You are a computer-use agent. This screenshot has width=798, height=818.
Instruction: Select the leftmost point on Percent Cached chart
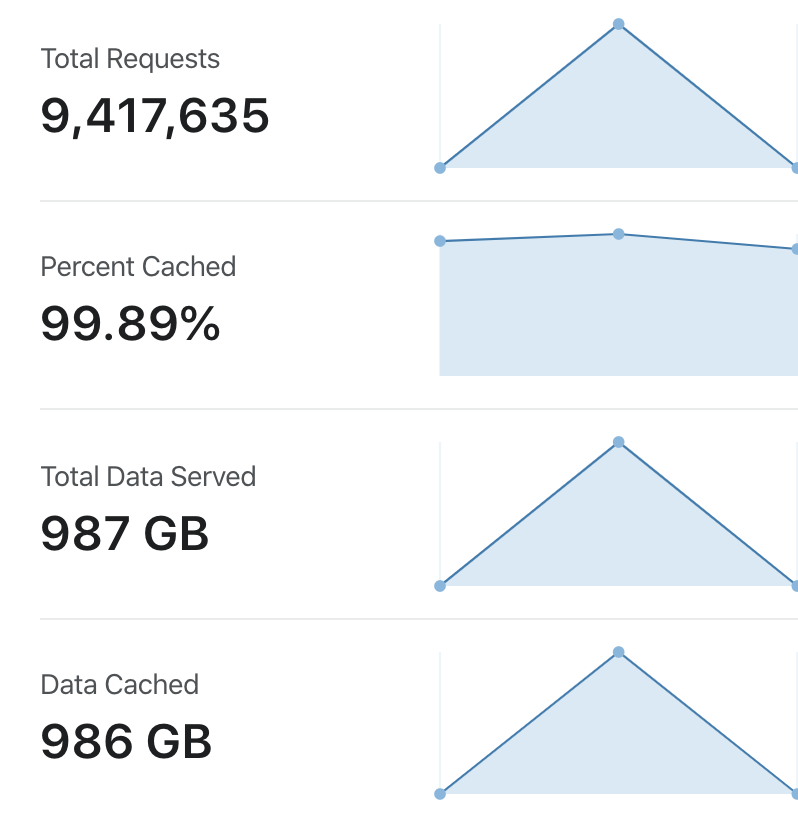click(x=440, y=241)
